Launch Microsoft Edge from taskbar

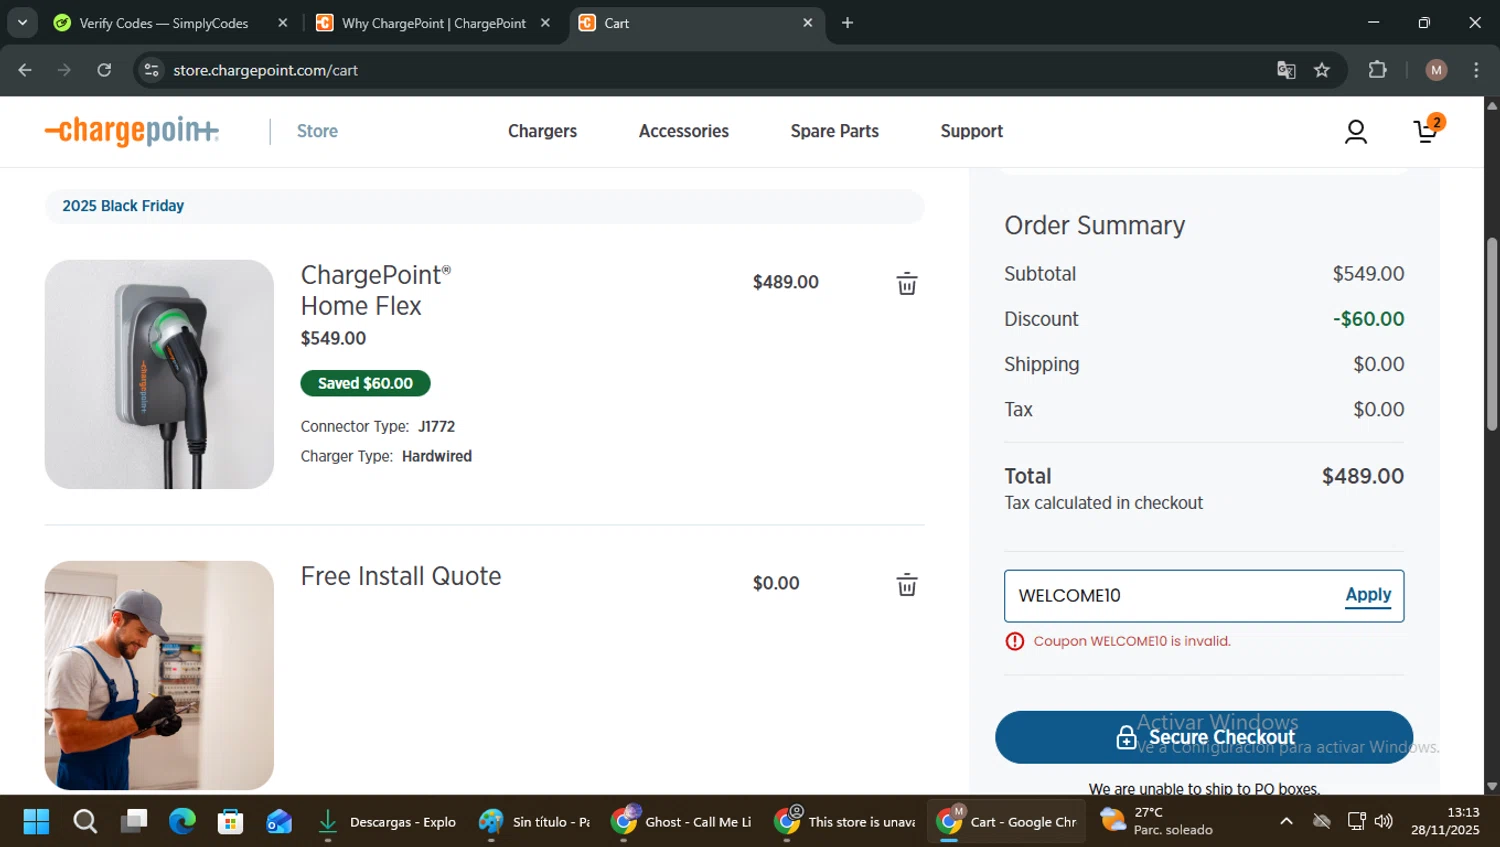tap(182, 822)
